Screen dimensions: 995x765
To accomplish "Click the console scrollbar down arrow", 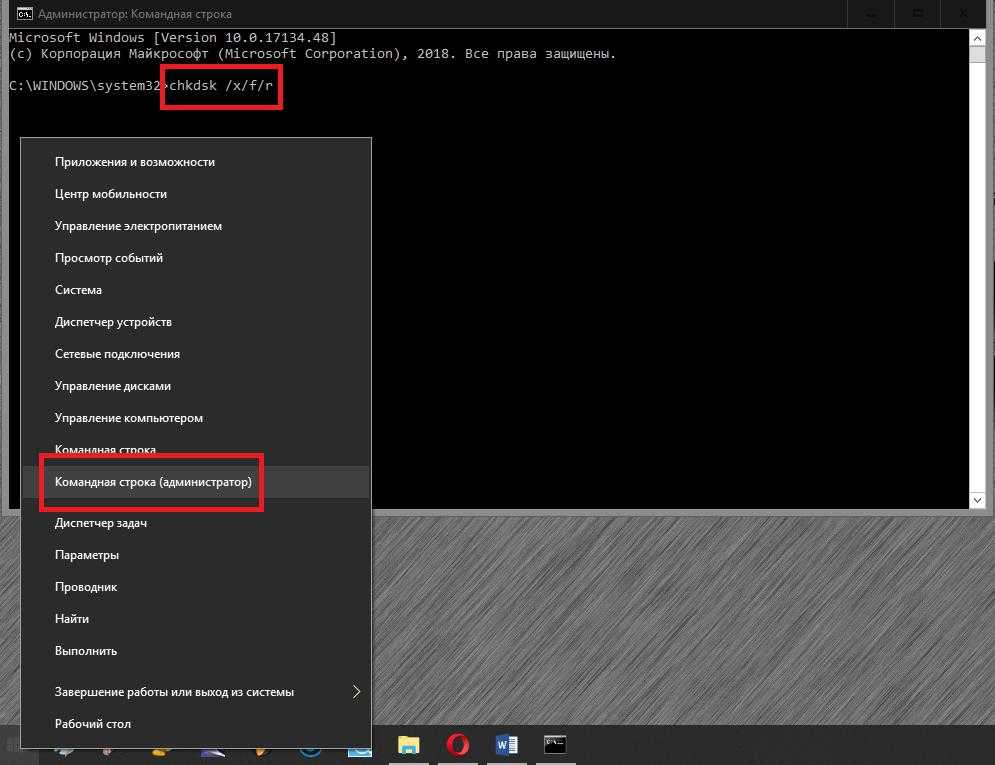I will coord(978,498).
